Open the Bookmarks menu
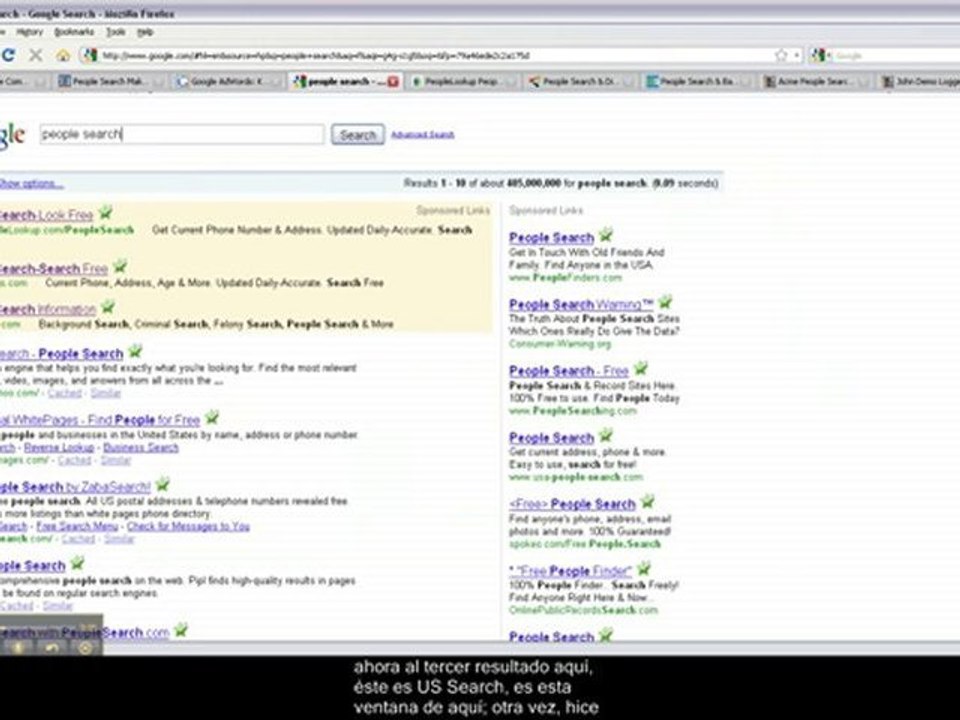 (74, 32)
